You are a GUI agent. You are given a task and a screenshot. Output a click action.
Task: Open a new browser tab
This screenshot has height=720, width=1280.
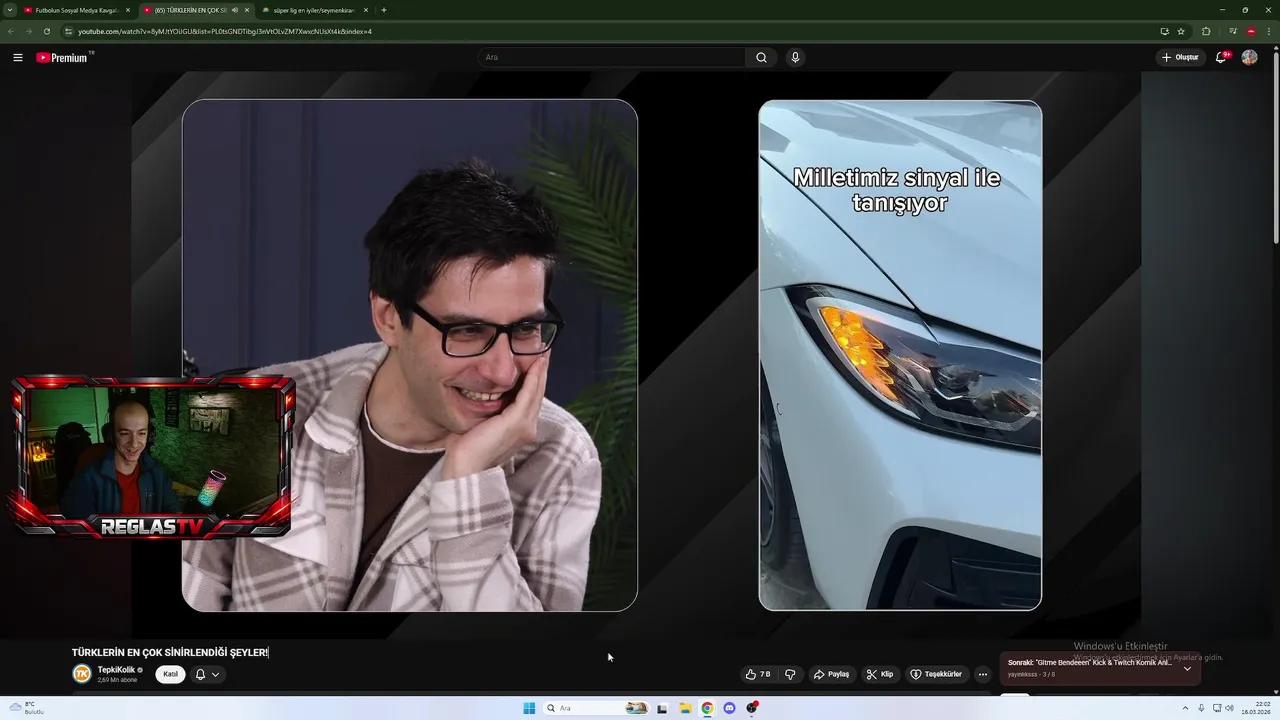384,10
